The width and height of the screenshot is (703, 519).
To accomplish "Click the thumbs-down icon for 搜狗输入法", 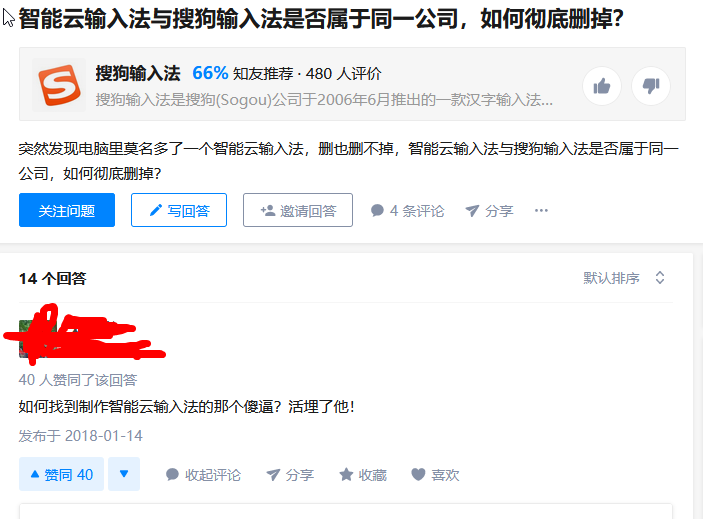I will click(651, 86).
